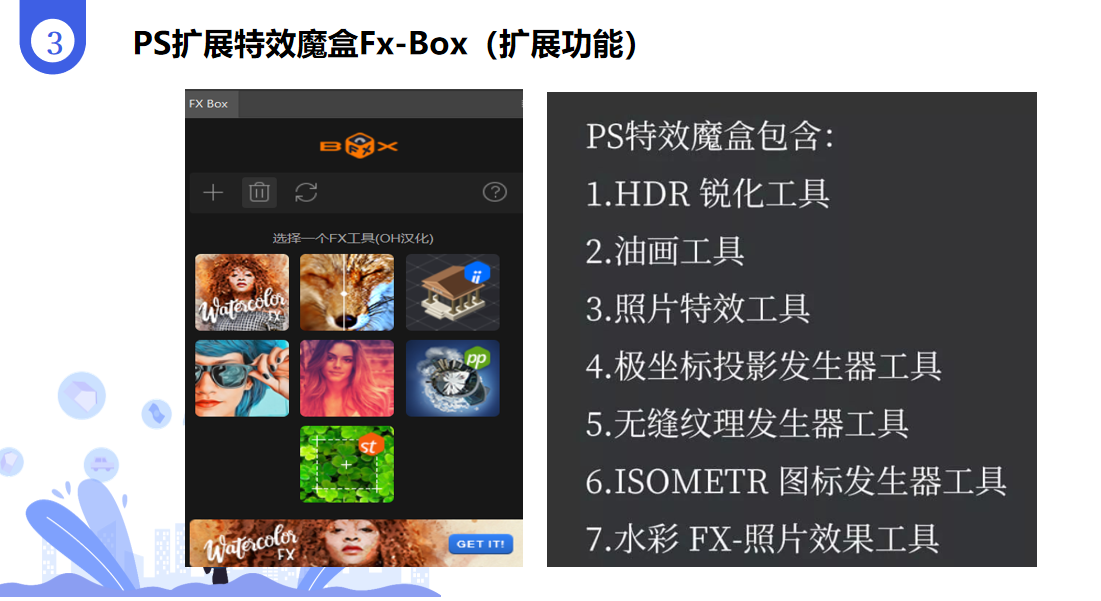Viewport: 1101px width, 601px height.
Task: Open the st seamless texture clover tool
Action: click(347, 464)
